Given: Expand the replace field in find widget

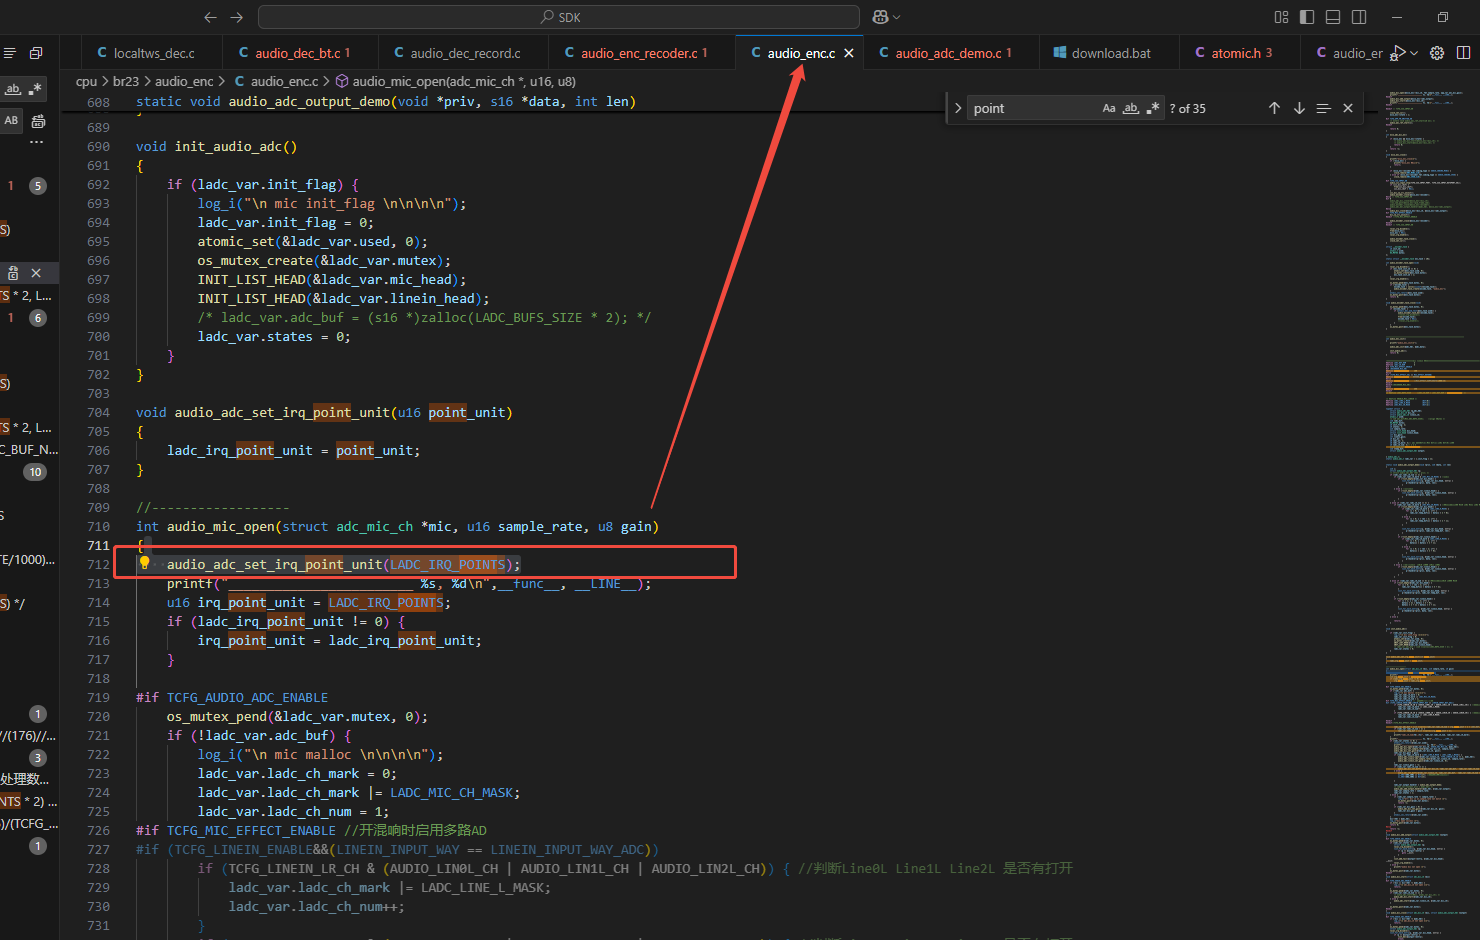Looking at the screenshot, I should tap(958, 108).
